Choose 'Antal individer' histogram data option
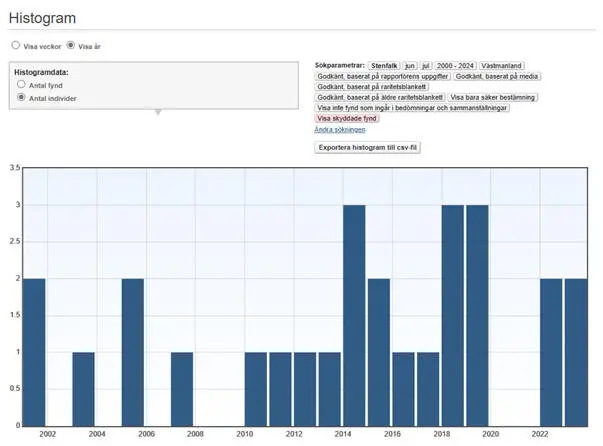Image resolution: width=603 pixels, height=446 pixels. pyautogui.click(x=21, y=98)
